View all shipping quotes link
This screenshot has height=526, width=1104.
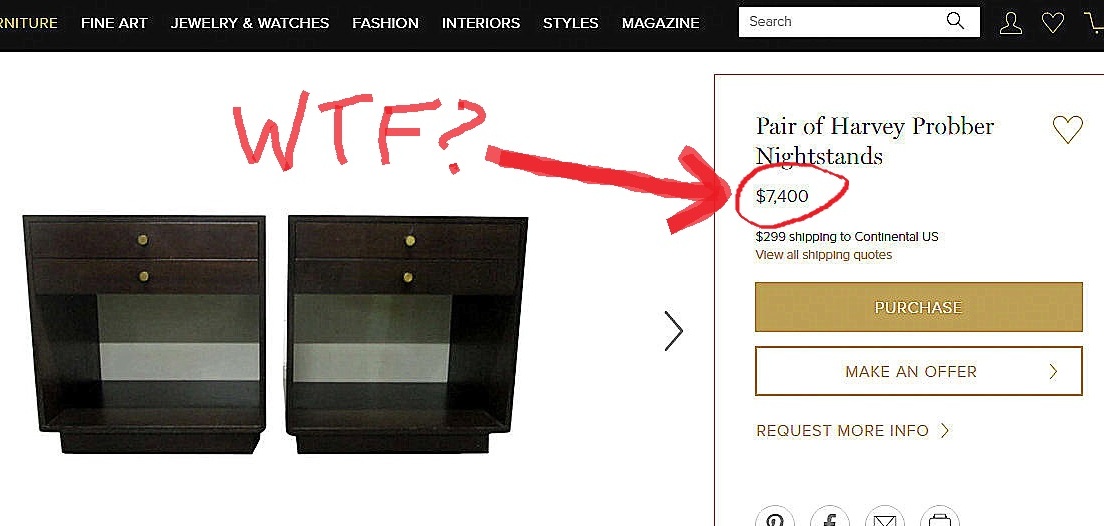(x=823, y=255)
